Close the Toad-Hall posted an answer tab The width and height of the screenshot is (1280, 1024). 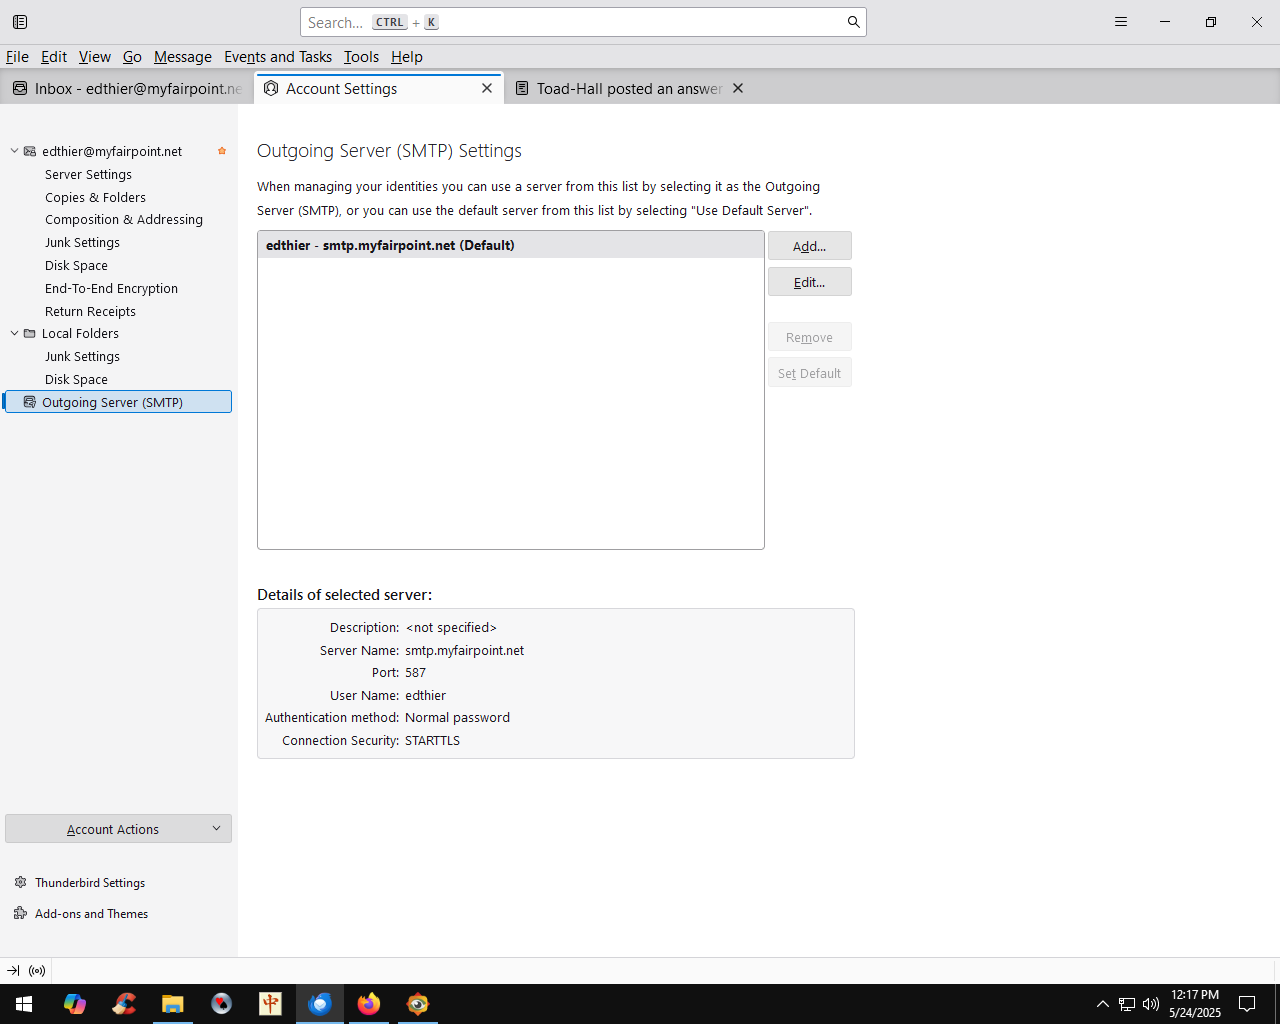[x=738, y=89]
